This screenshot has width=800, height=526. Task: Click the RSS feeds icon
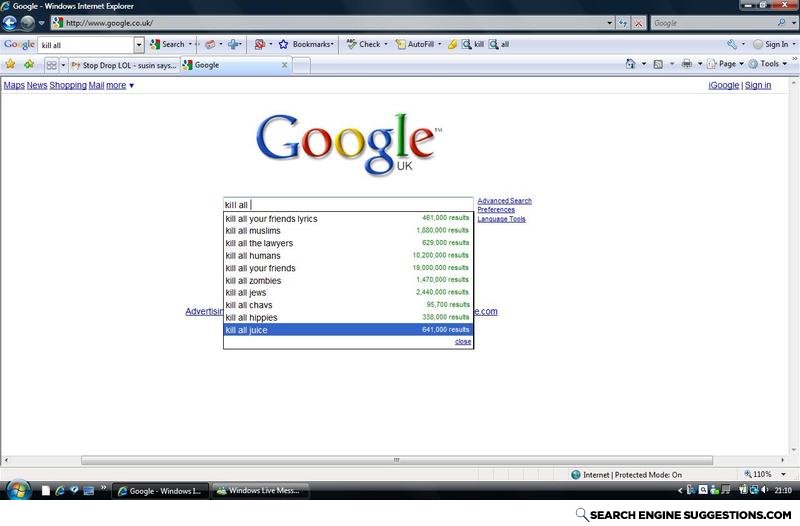click(658, 64)
